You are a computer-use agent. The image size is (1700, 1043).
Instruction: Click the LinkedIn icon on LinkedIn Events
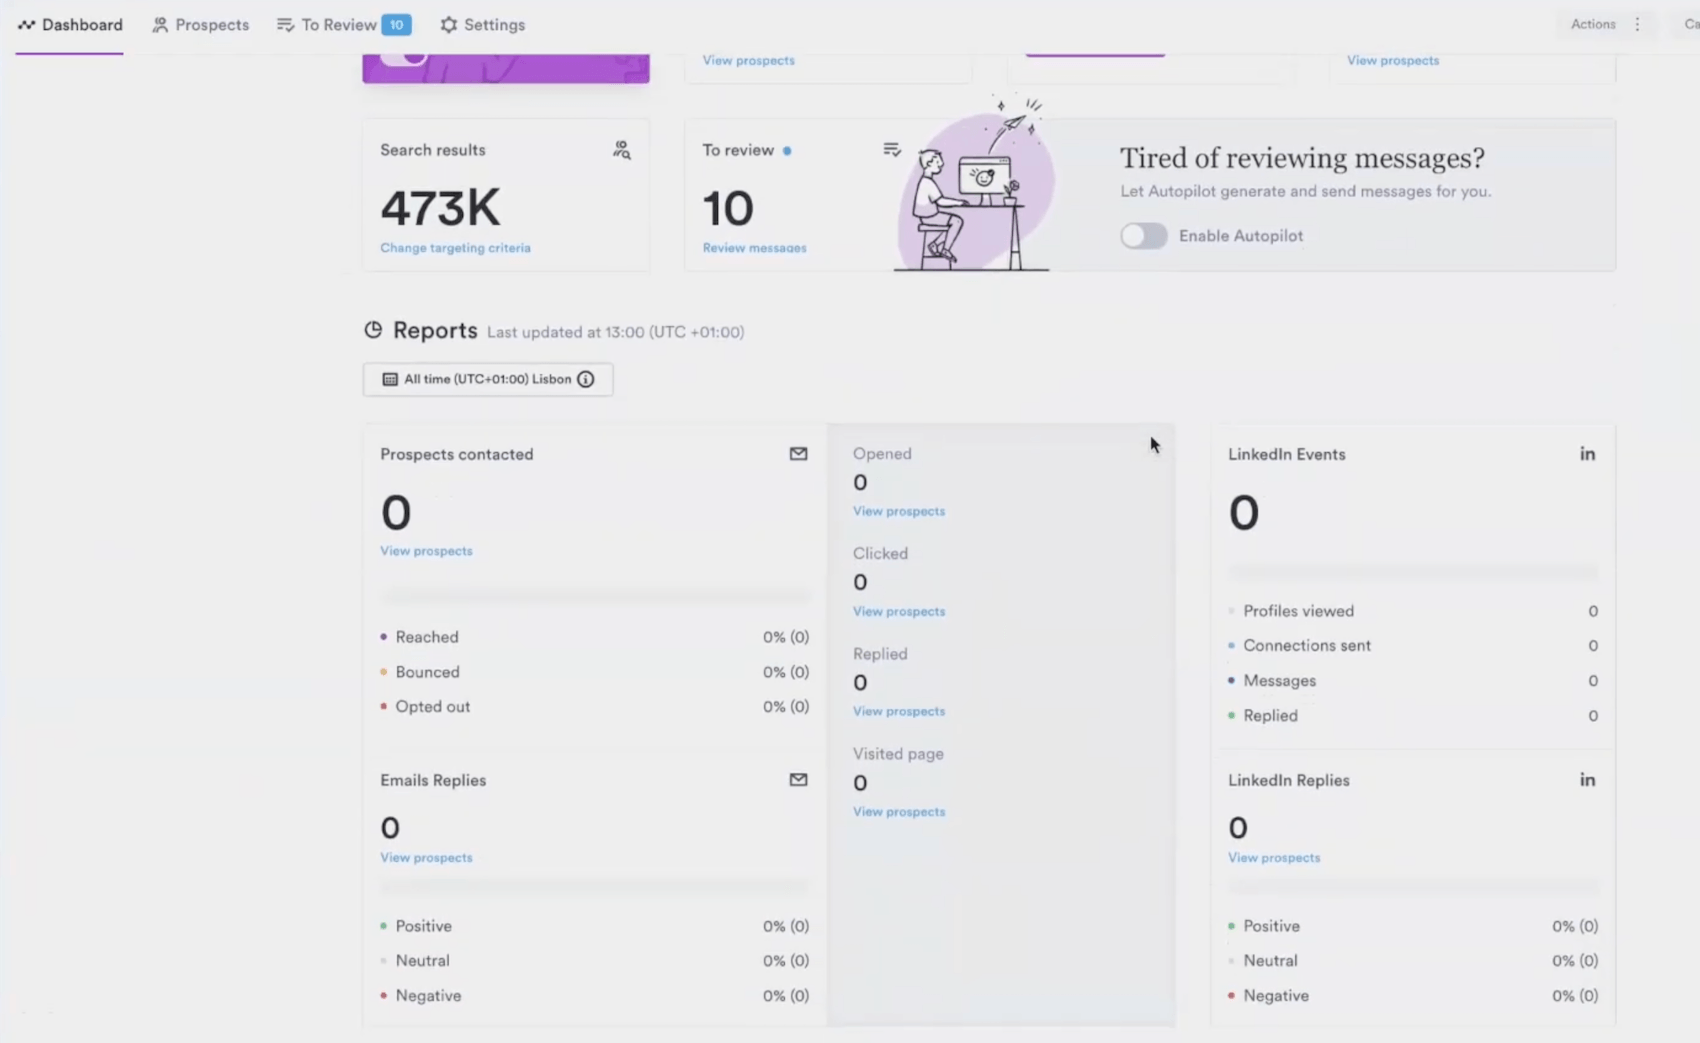coord(1587,454)
